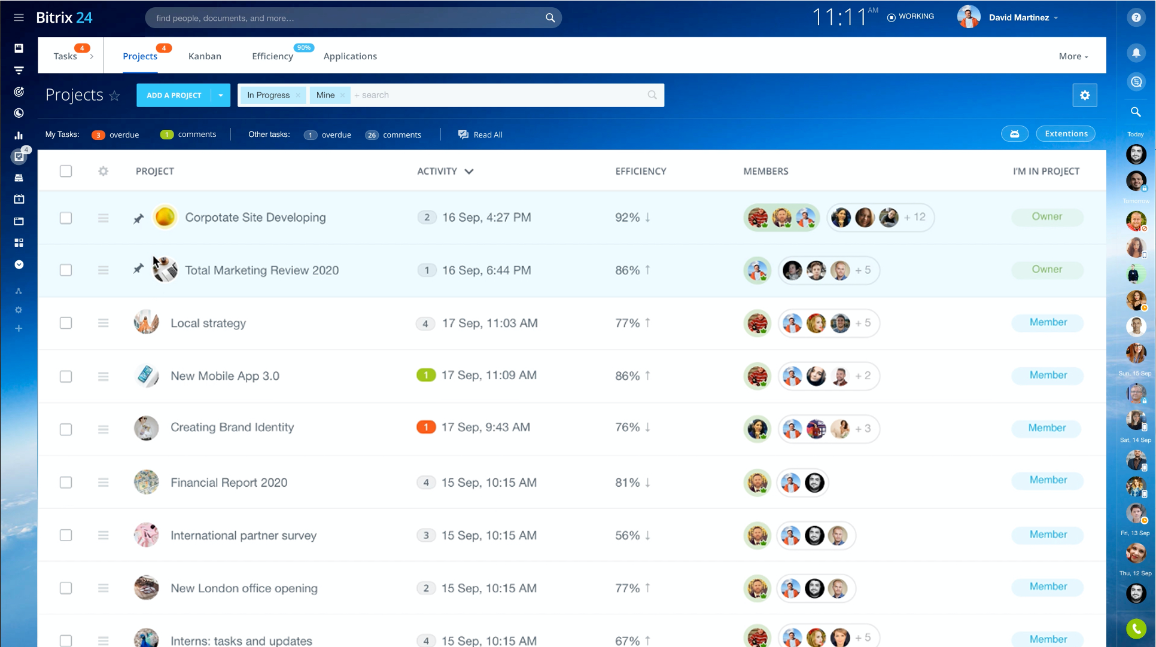Open the Applications tab
The width and height of the screenshot is (1156, 647).
pos(350,56)
